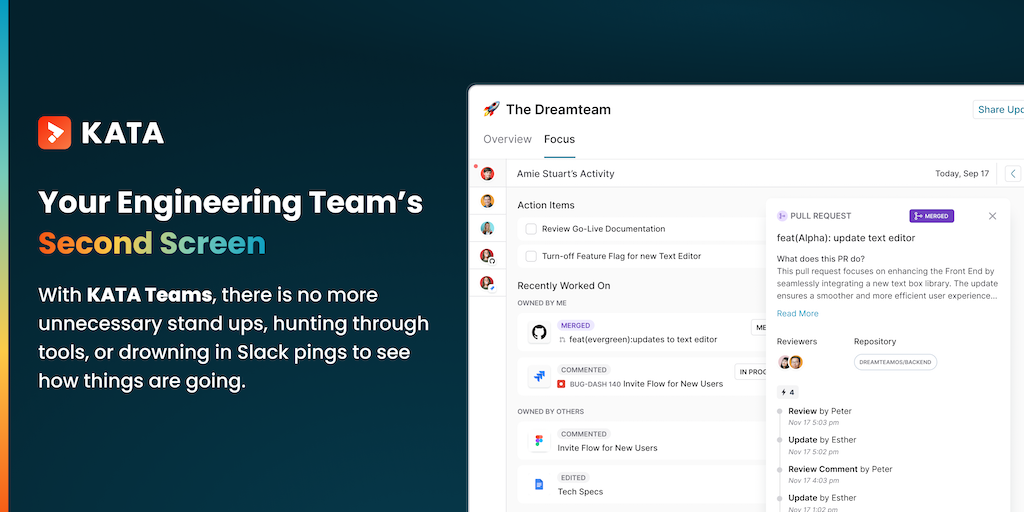
Task: Select the fourth team member avatar in sidebar
Action: 487,255
